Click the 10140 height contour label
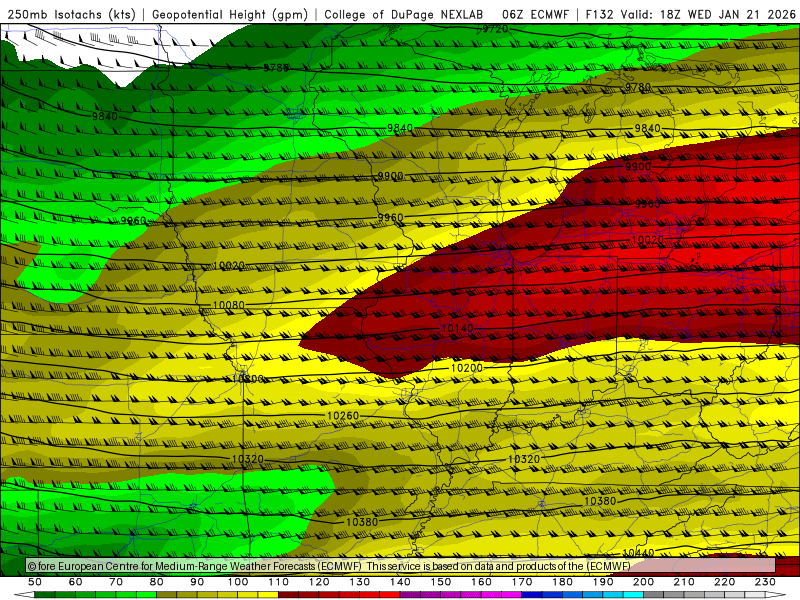 457,328
